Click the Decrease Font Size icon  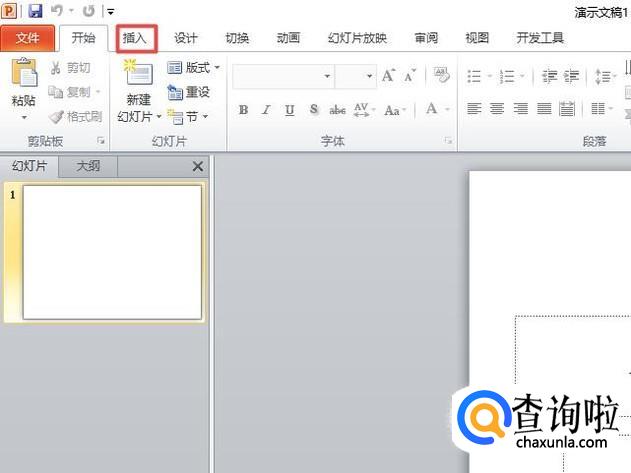(x=410, y=75)
